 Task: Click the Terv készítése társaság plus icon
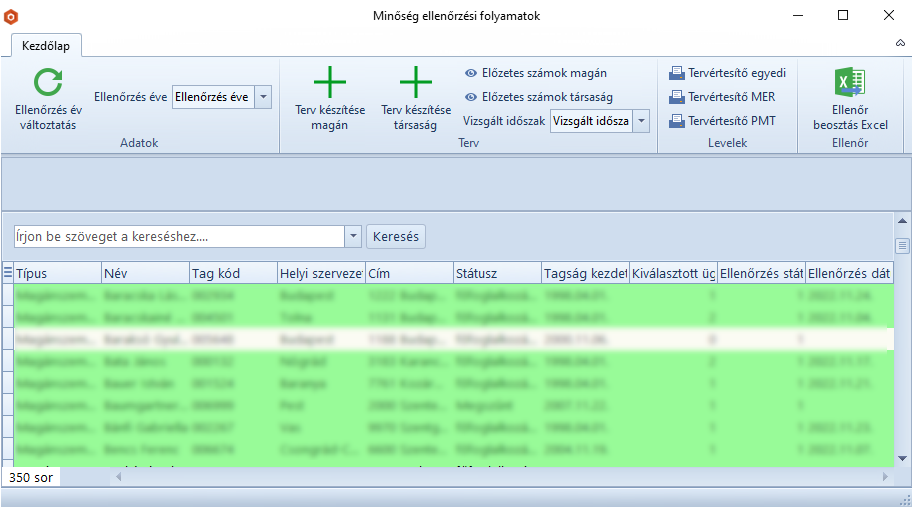pos(416,82)
